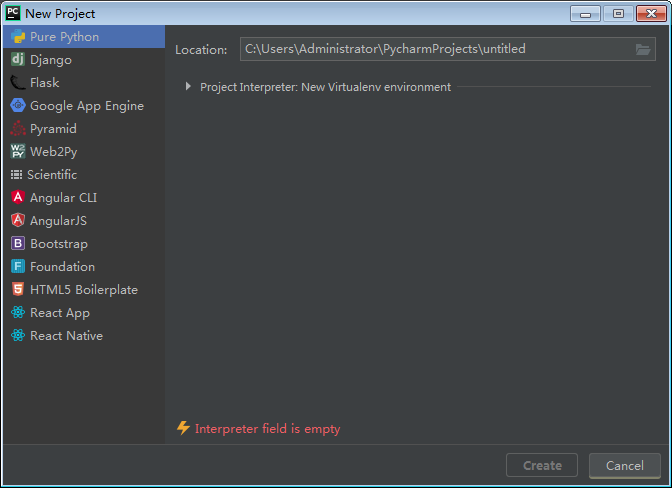Pick the React App icon
The width and height of the screenshot is (672, 488).
coord(17,313)
